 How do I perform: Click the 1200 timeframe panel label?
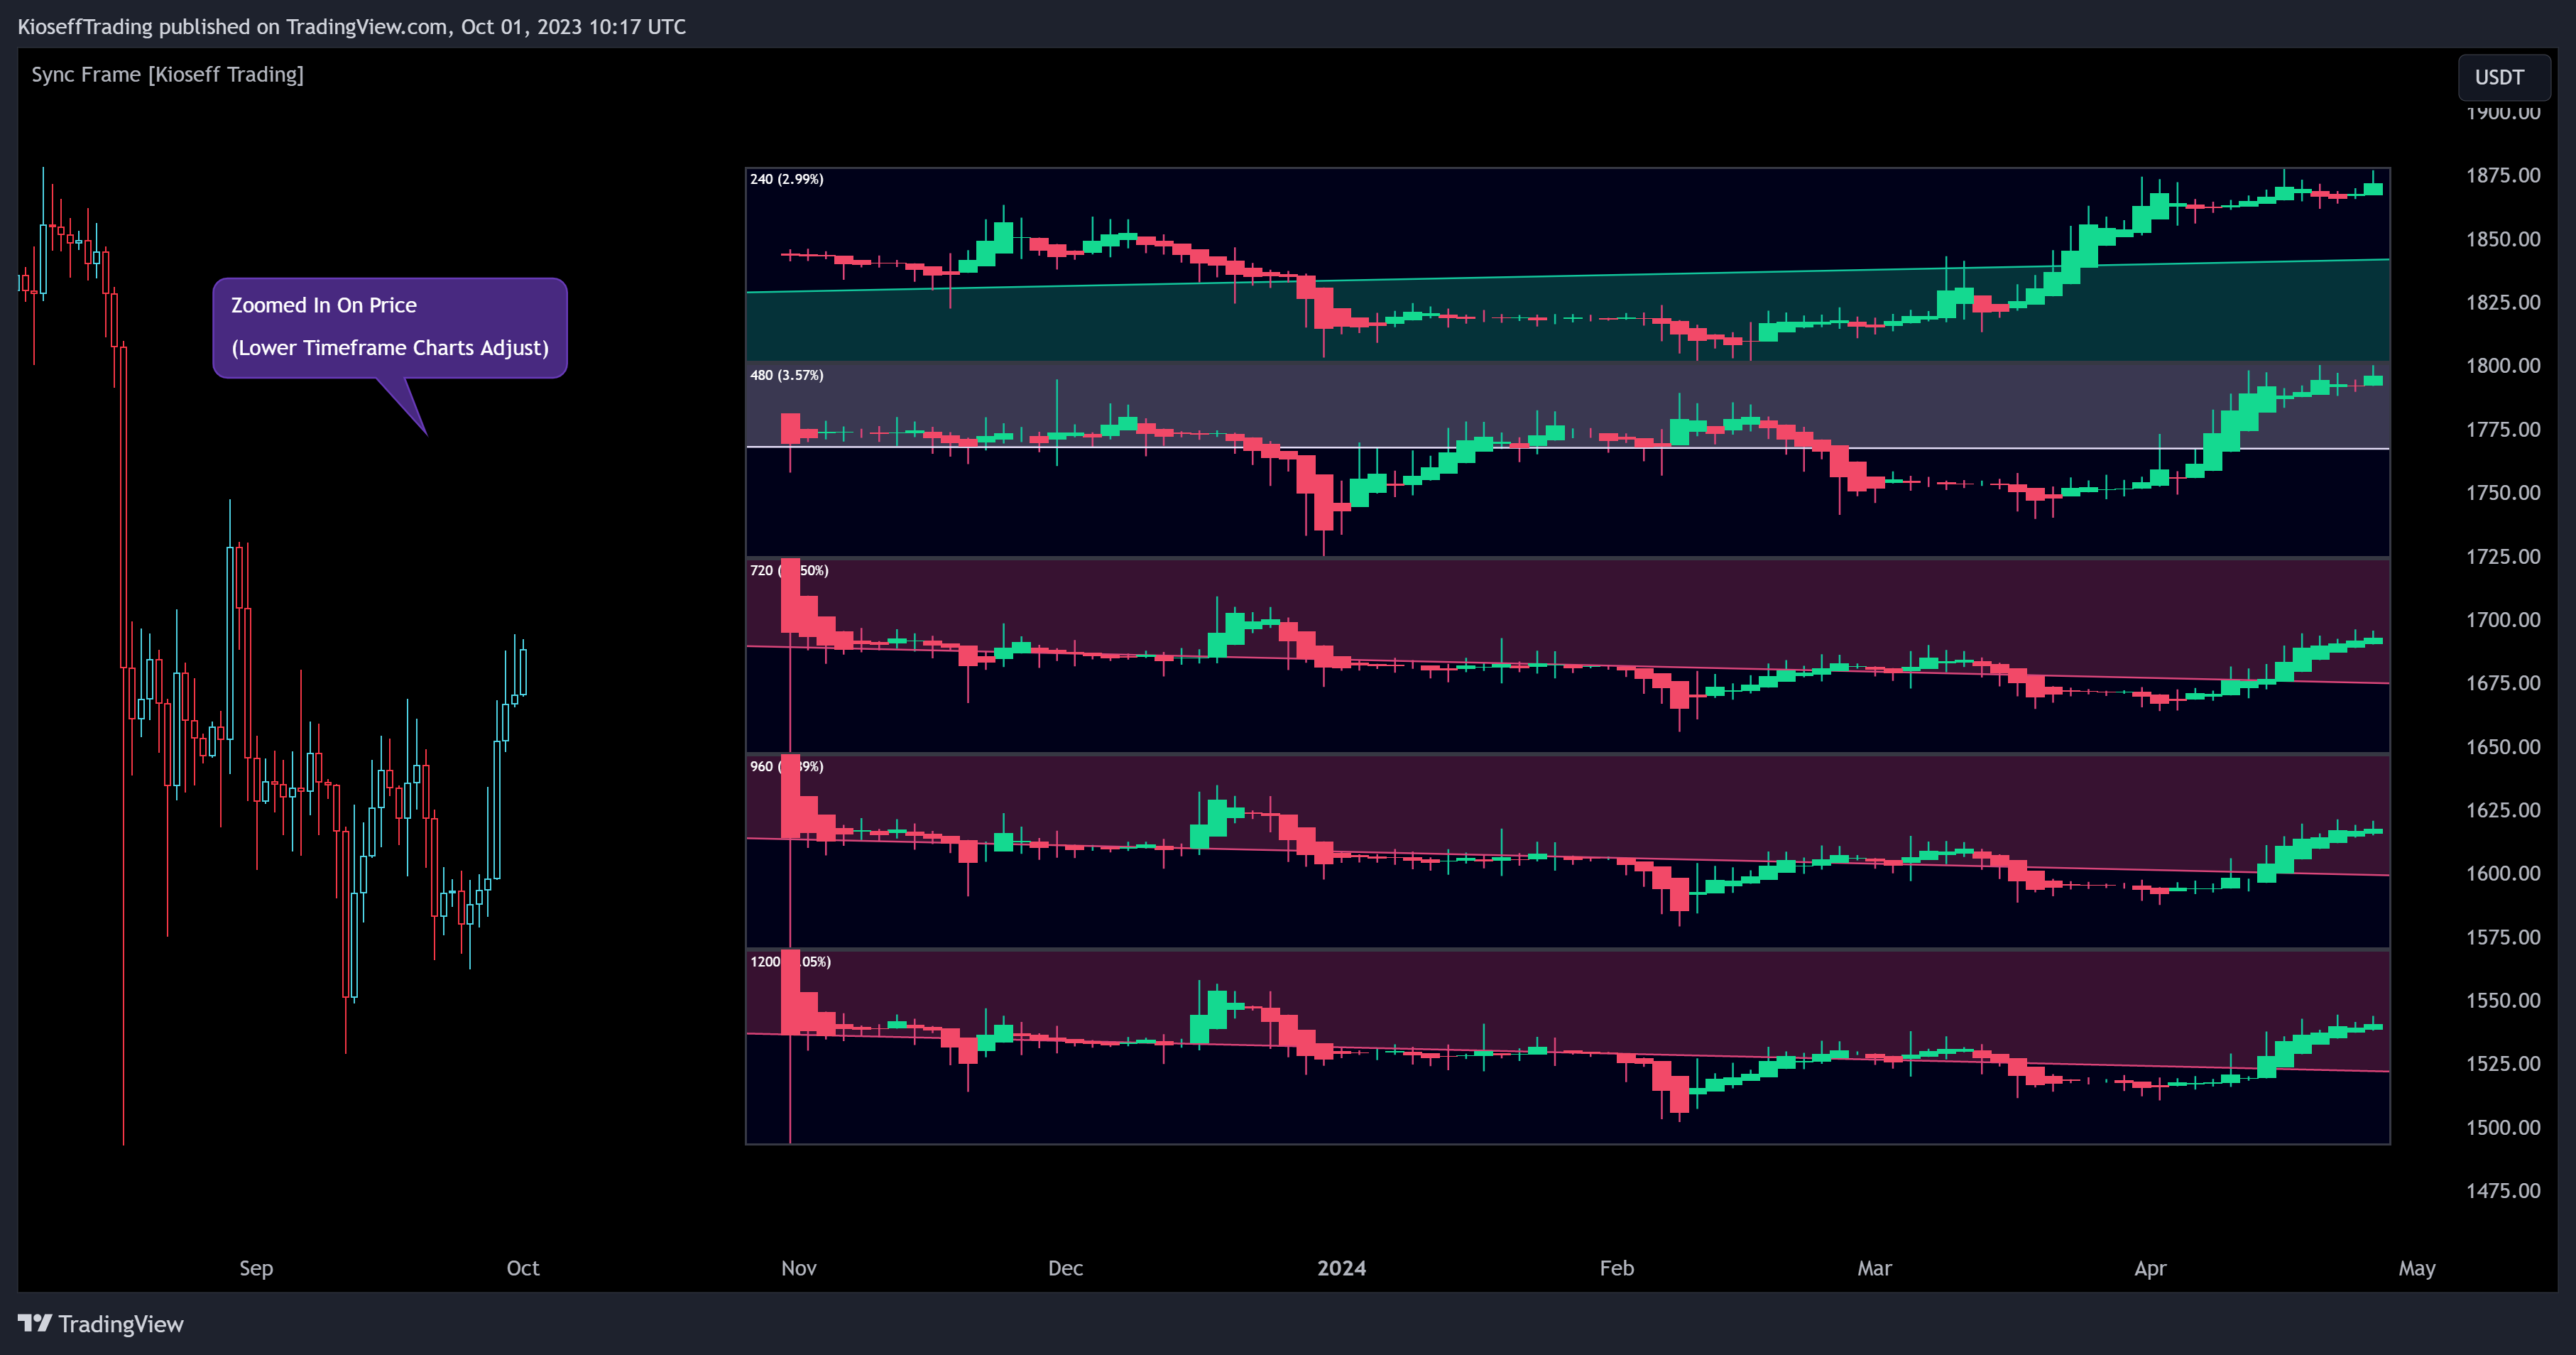click(x=790, y=961)
